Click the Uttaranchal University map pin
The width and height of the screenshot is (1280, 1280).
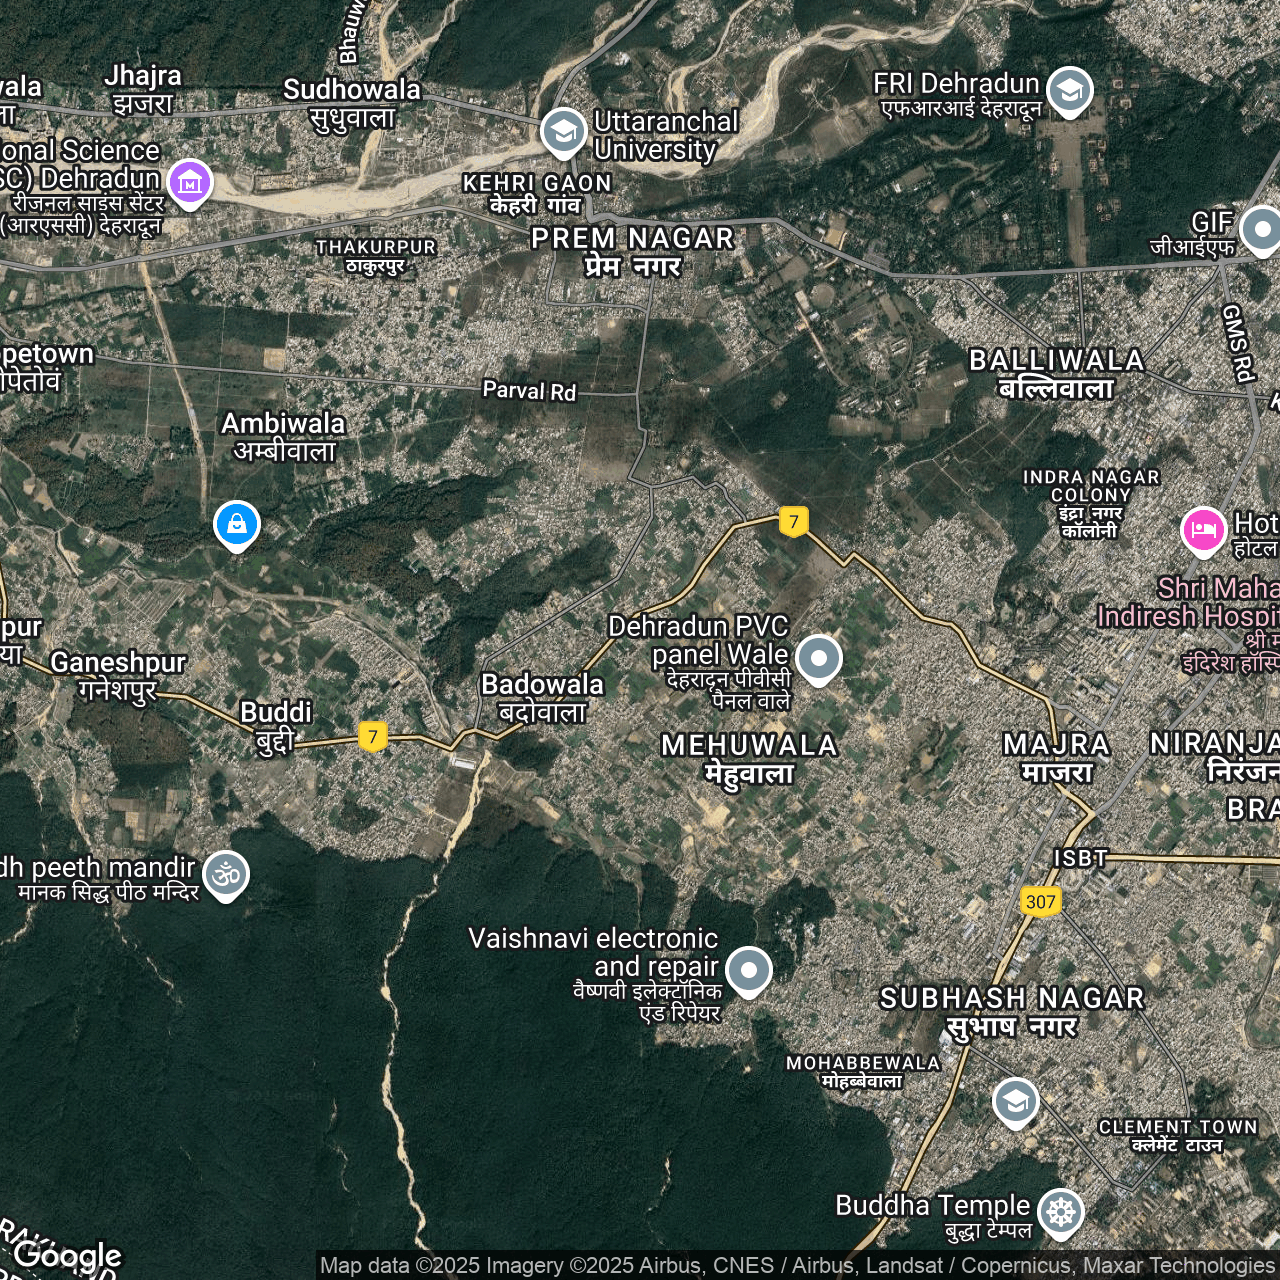563,131
